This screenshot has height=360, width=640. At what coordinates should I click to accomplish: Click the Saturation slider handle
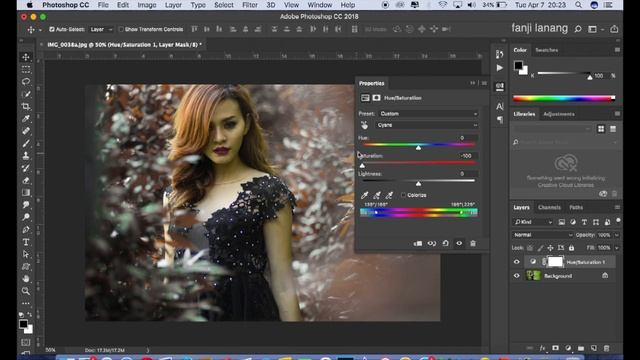tap(362, 166)
